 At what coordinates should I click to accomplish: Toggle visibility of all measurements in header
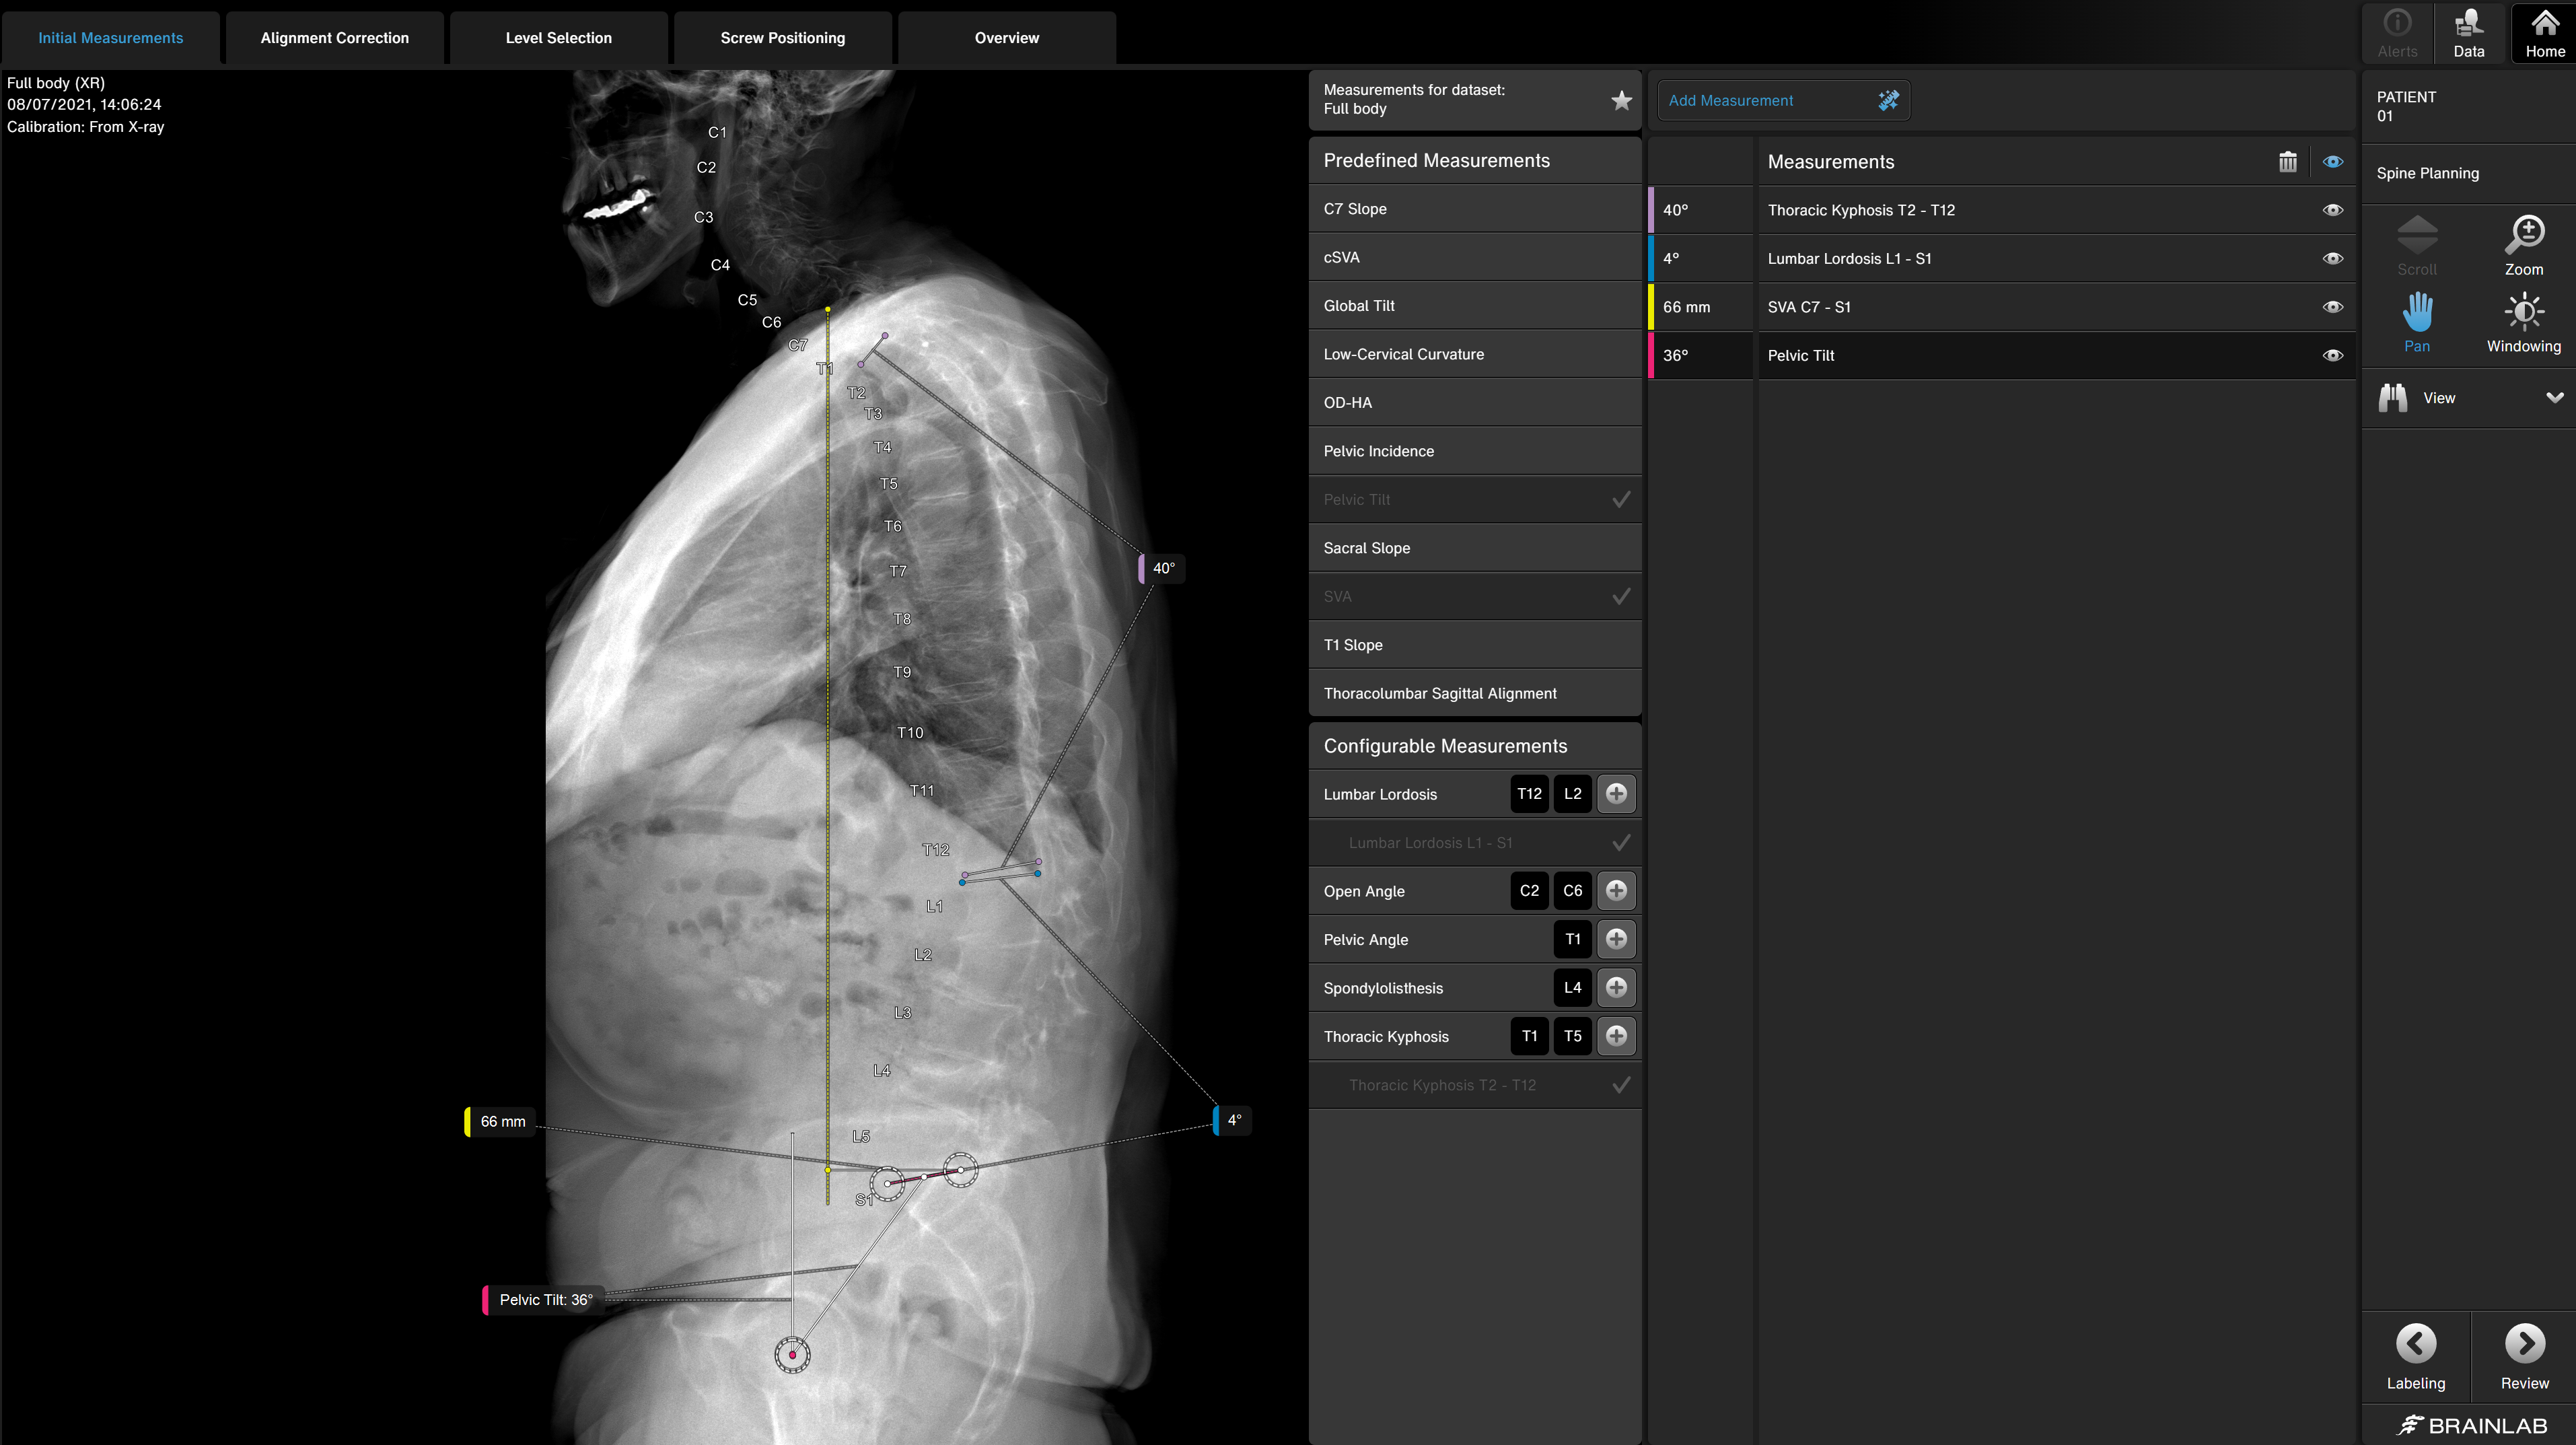point(2332,162)
